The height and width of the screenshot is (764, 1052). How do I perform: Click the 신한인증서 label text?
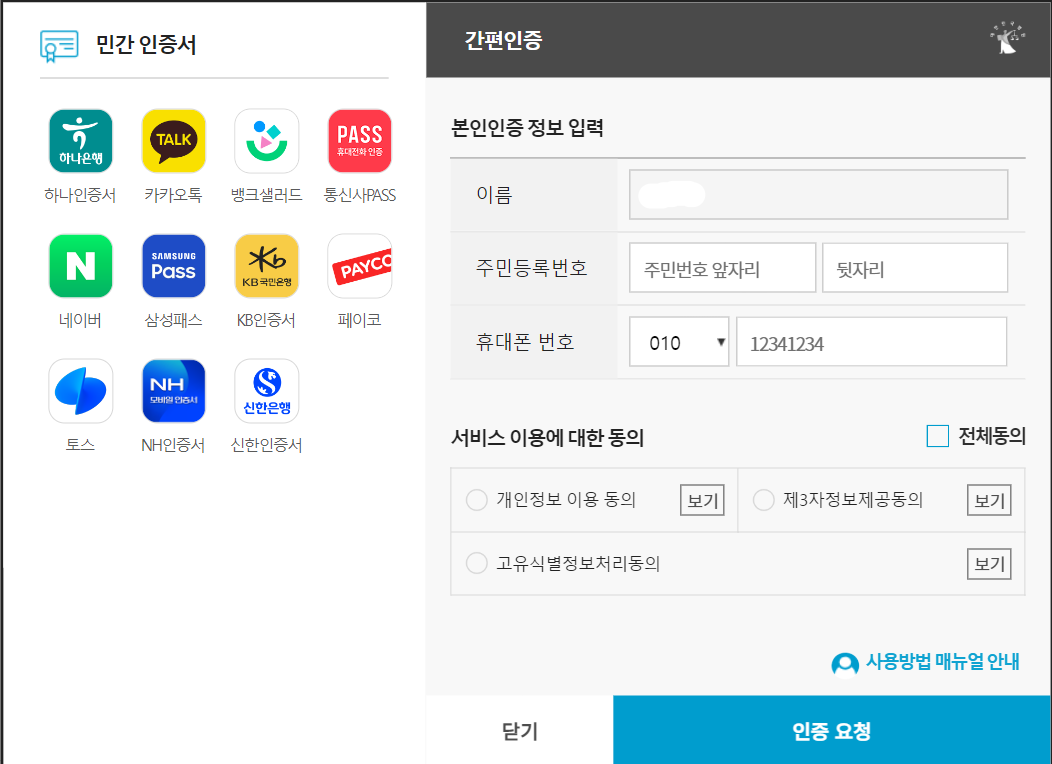pos(266,445)
